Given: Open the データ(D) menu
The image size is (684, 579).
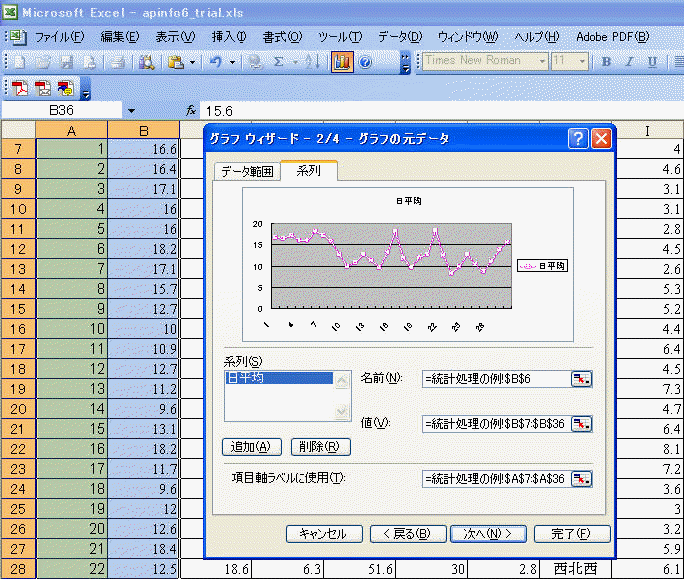Looking at the screenshot, I should coord(400,37).
